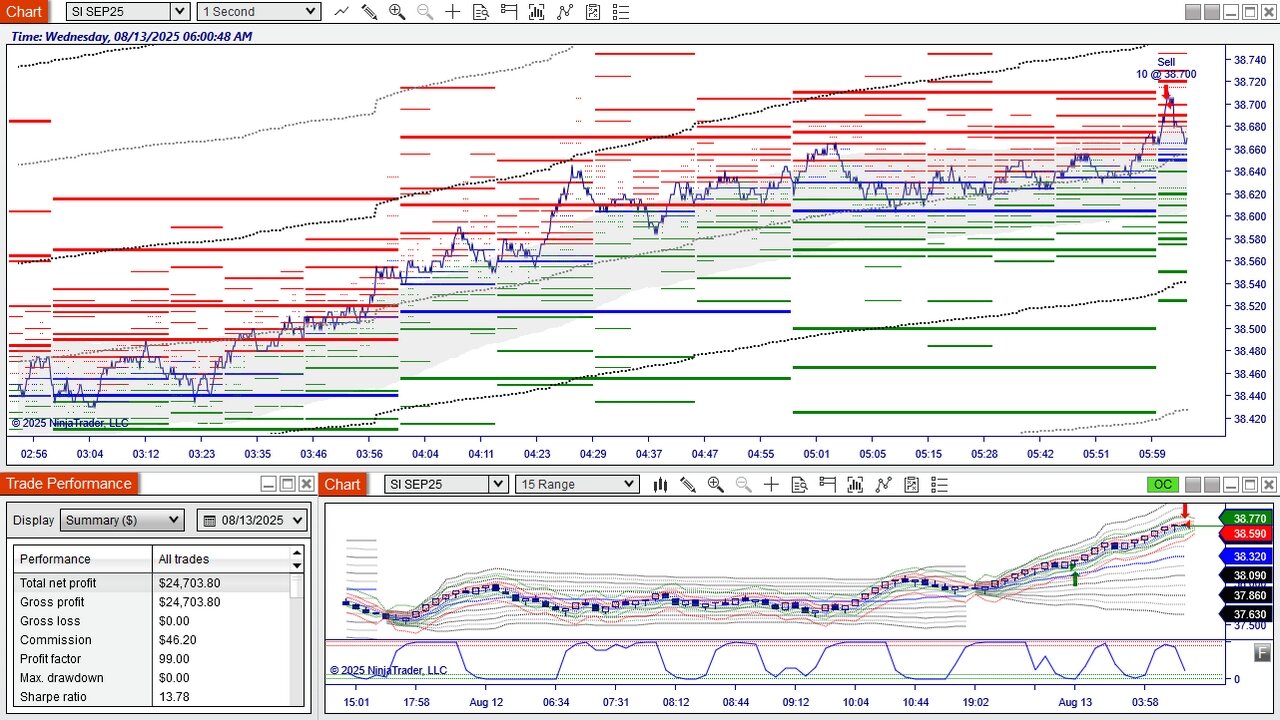Click the F button beside lower indicator panel
This screenshot has width=1280, height=720.
tap(1262, 652)
